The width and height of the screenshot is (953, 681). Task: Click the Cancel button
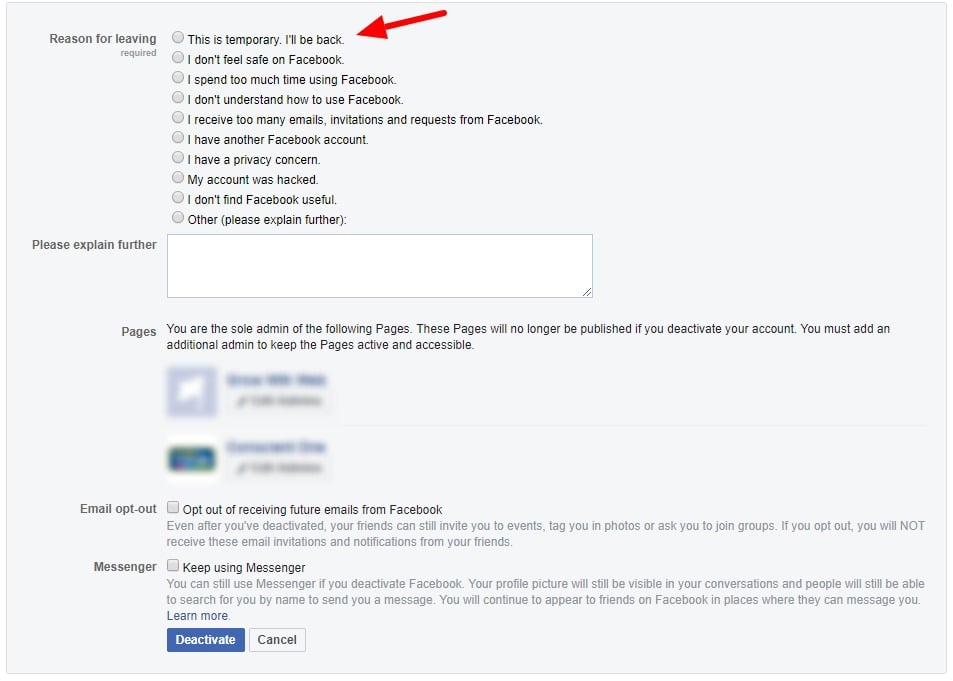(277, 640)
